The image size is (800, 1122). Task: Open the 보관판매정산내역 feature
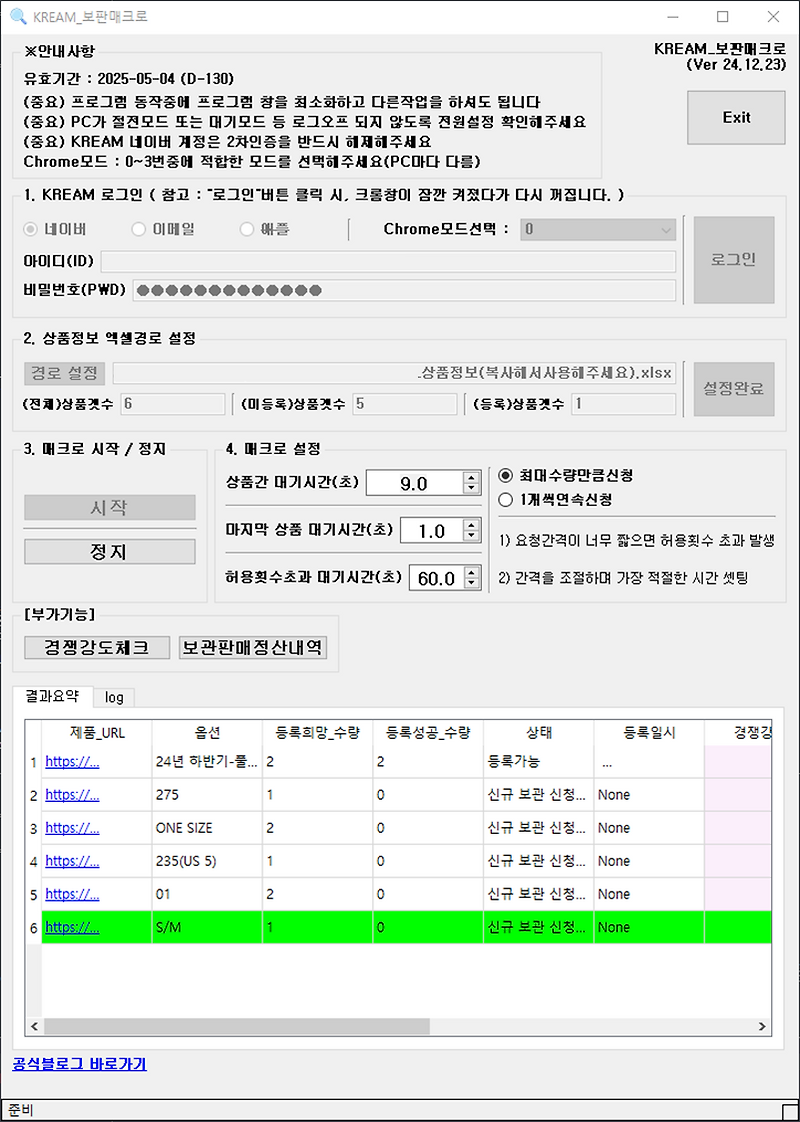pyautogui.click(x=252, y=647)
